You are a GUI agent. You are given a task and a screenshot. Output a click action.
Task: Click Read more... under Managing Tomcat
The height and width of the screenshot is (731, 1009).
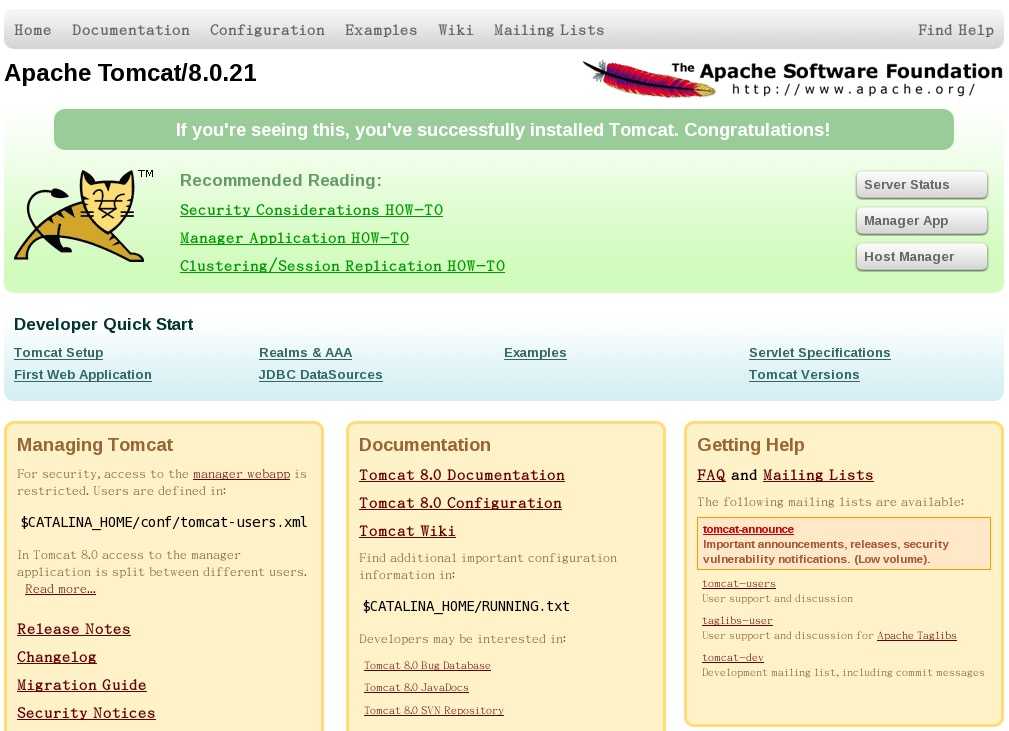(x=60, y=589)
